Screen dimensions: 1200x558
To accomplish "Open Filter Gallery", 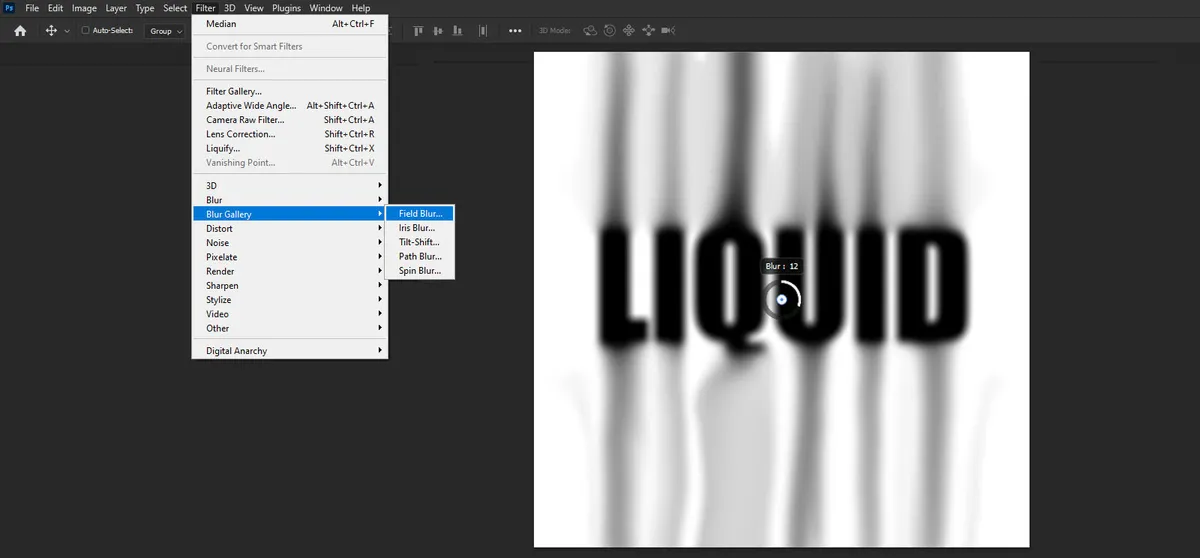I will (290, 91).
